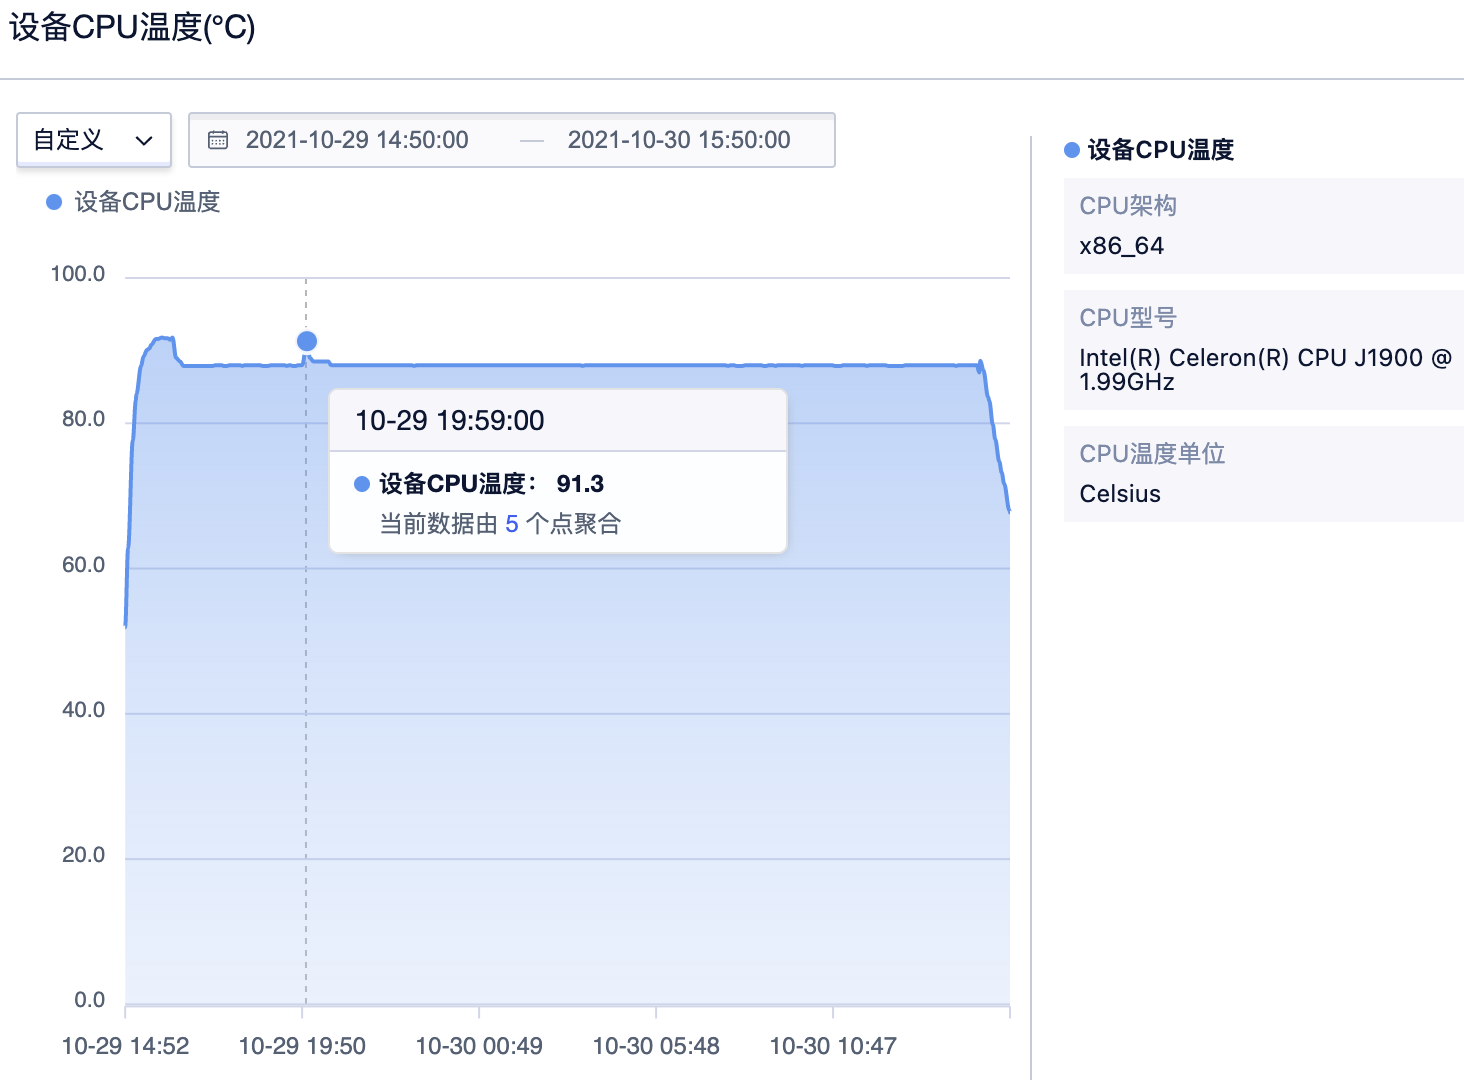Select 设备CPU温度 heading text in right panel

point(1160,150)
